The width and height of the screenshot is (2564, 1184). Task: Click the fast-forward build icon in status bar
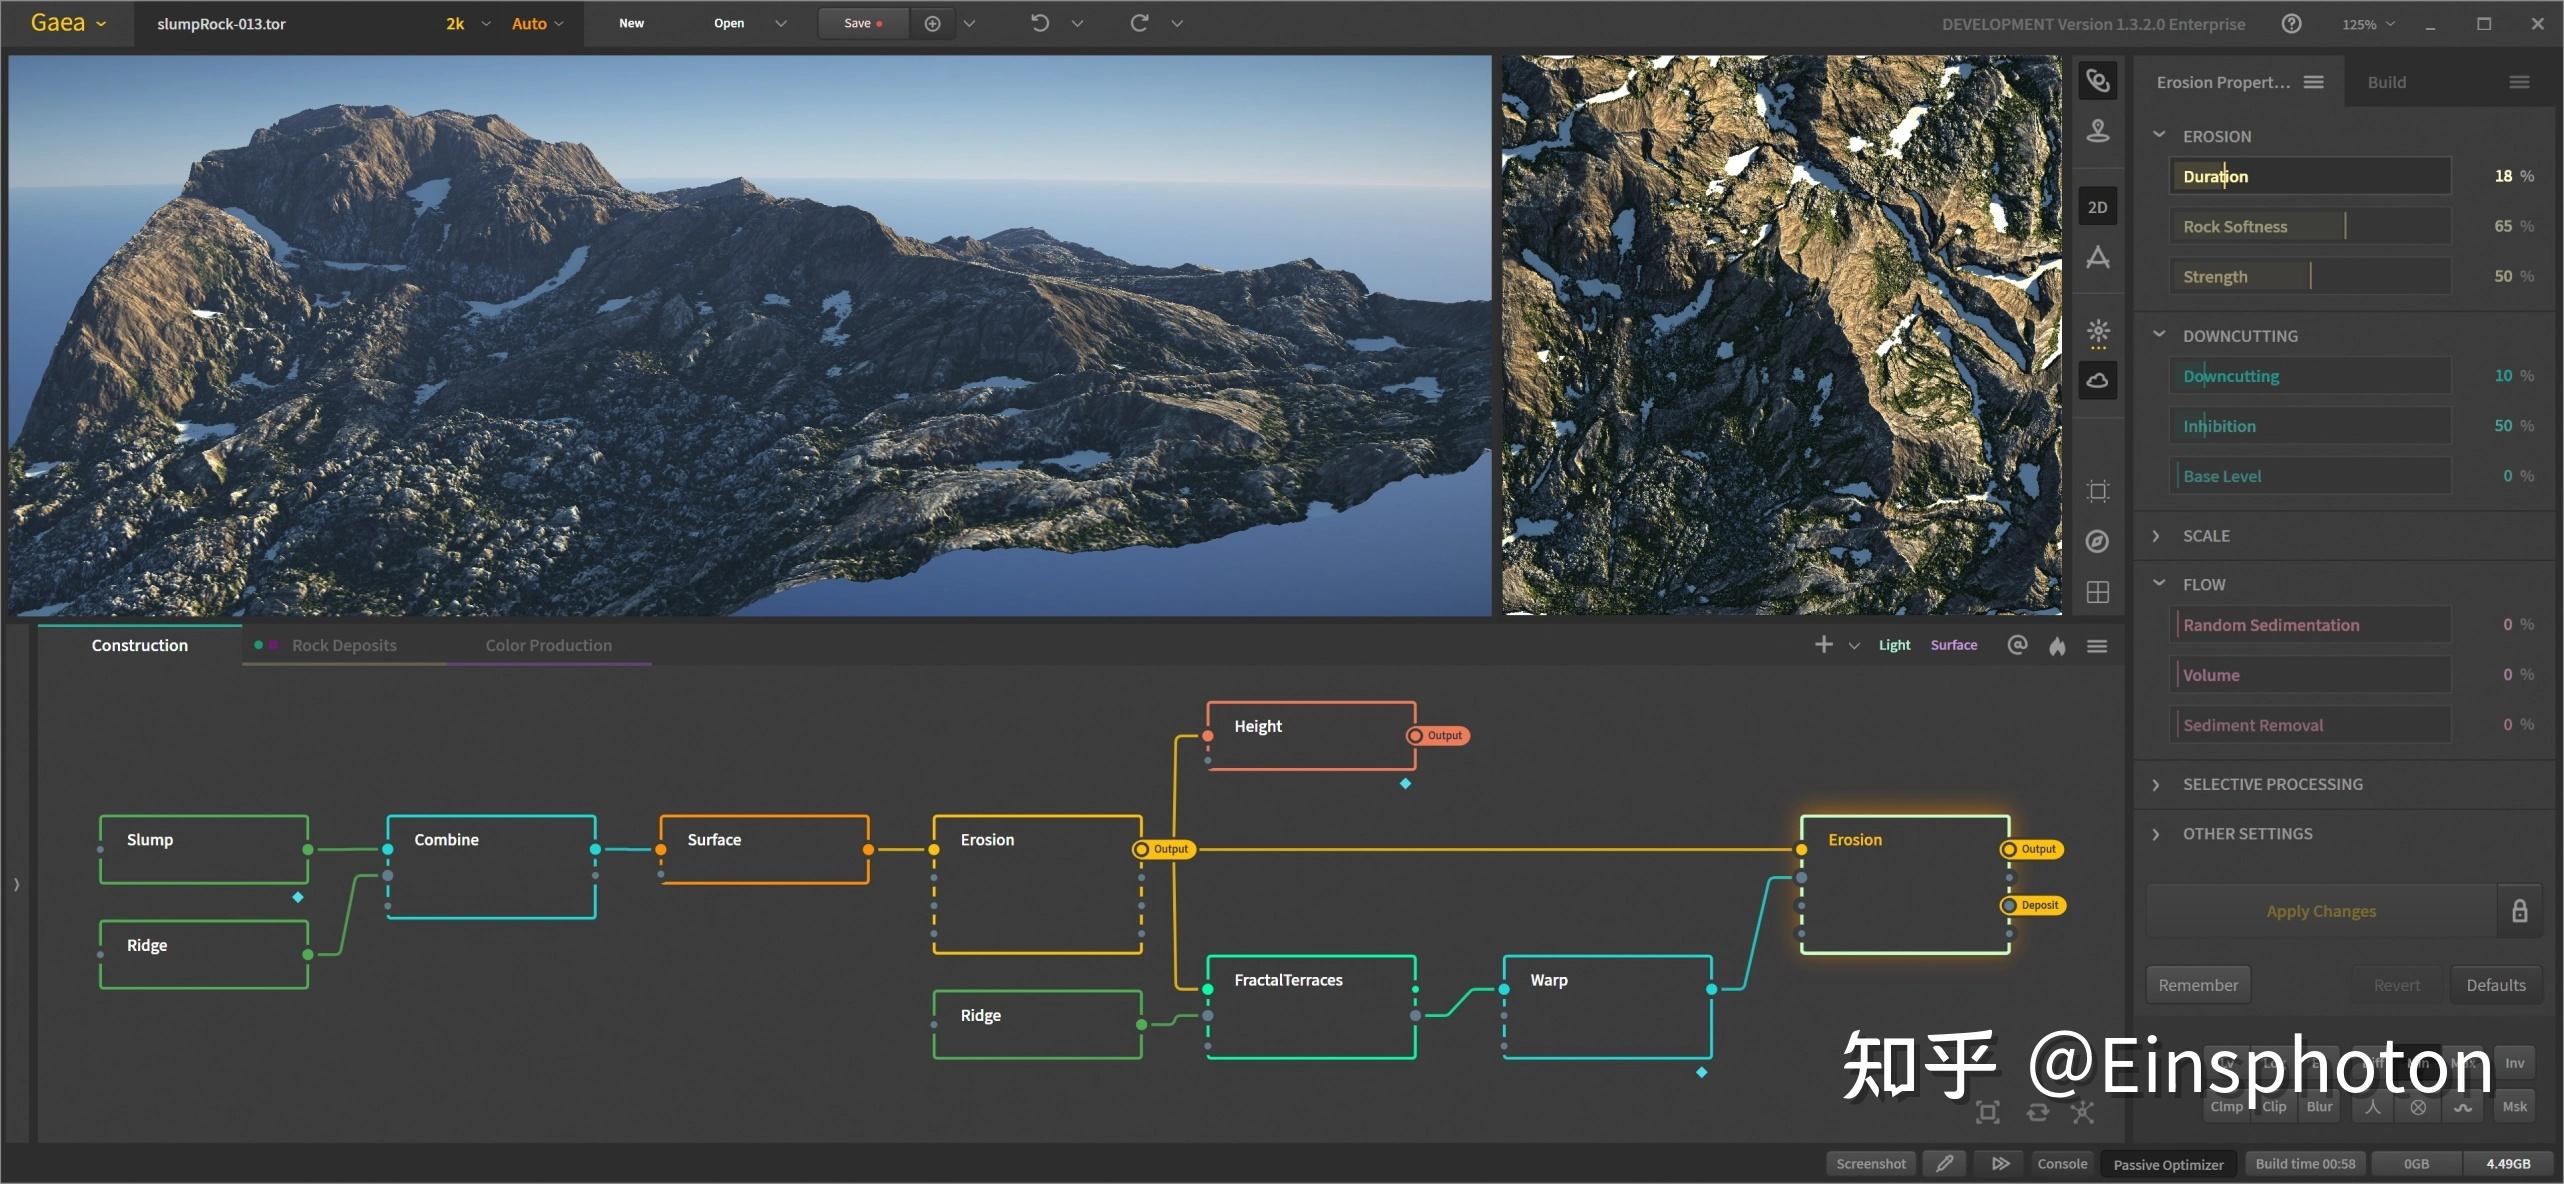2000,1163
